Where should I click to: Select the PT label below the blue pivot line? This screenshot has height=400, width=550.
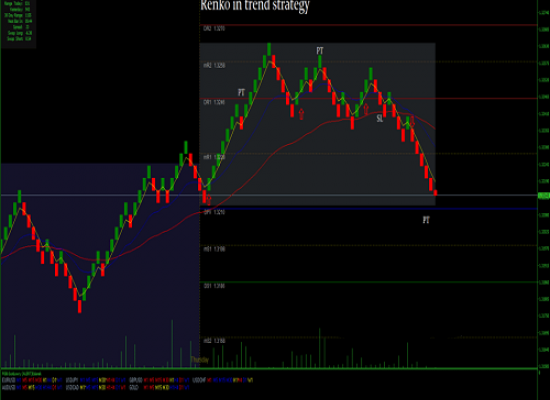tap(426, 220)
